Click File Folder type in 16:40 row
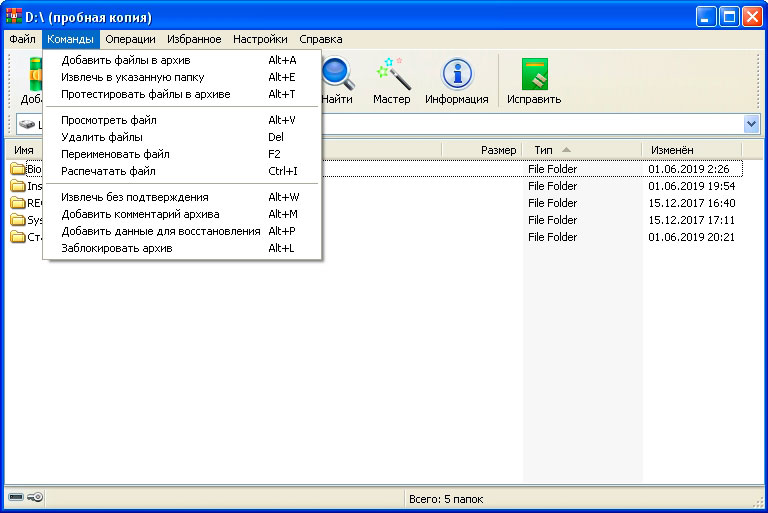 click(552, 203)
